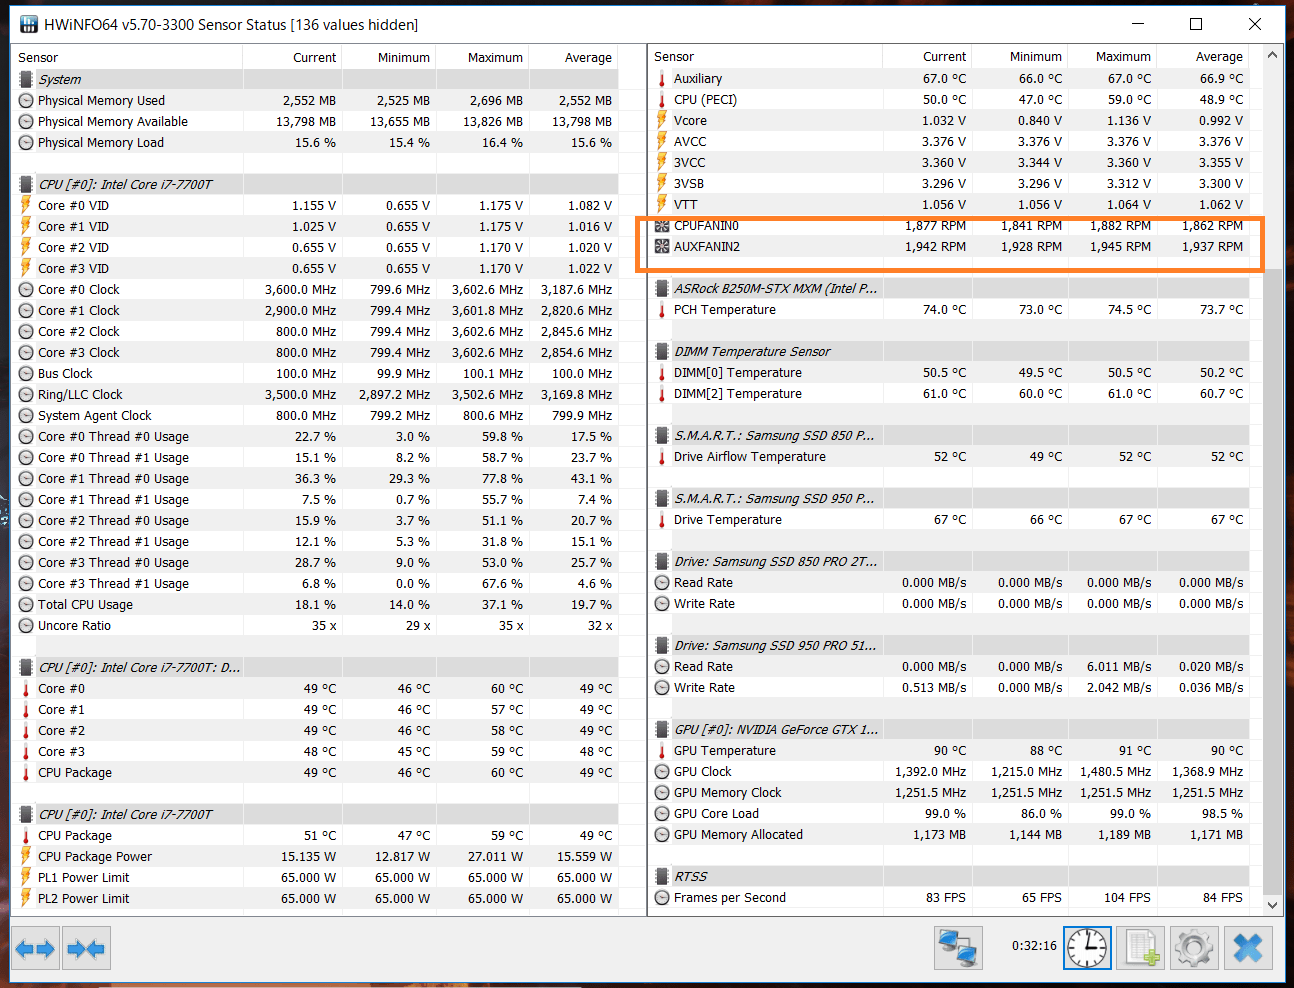Select the Drive: Samsung SSD 950 PRO group header
This screenshot has height=988, width=1294.
[950, 646]
